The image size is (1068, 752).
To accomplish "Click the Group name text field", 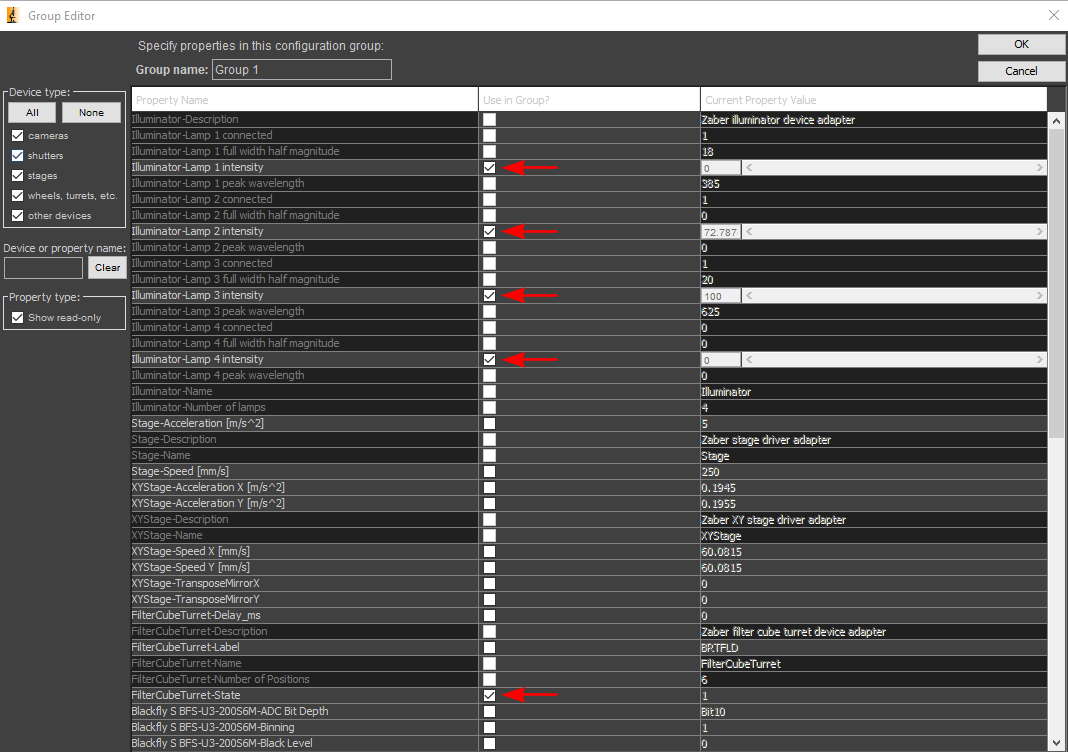I will tap(302, 69).
